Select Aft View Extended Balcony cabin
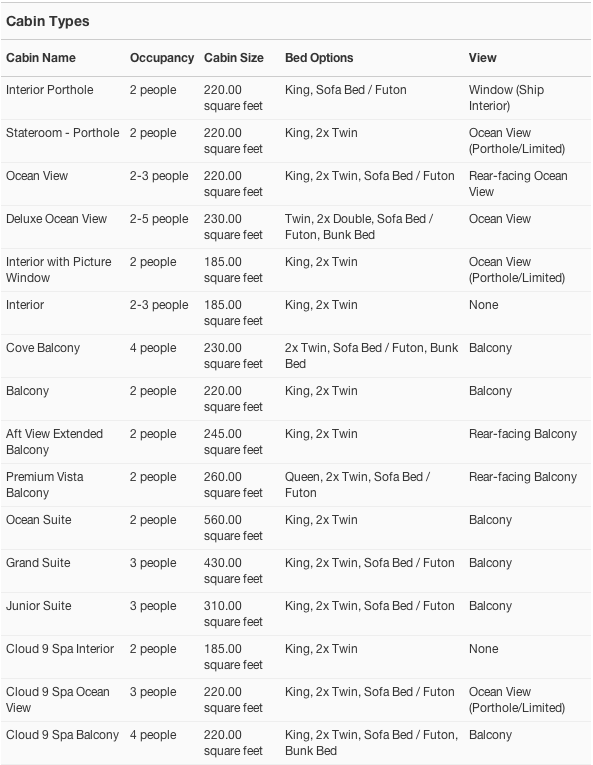 coord(54,442)
